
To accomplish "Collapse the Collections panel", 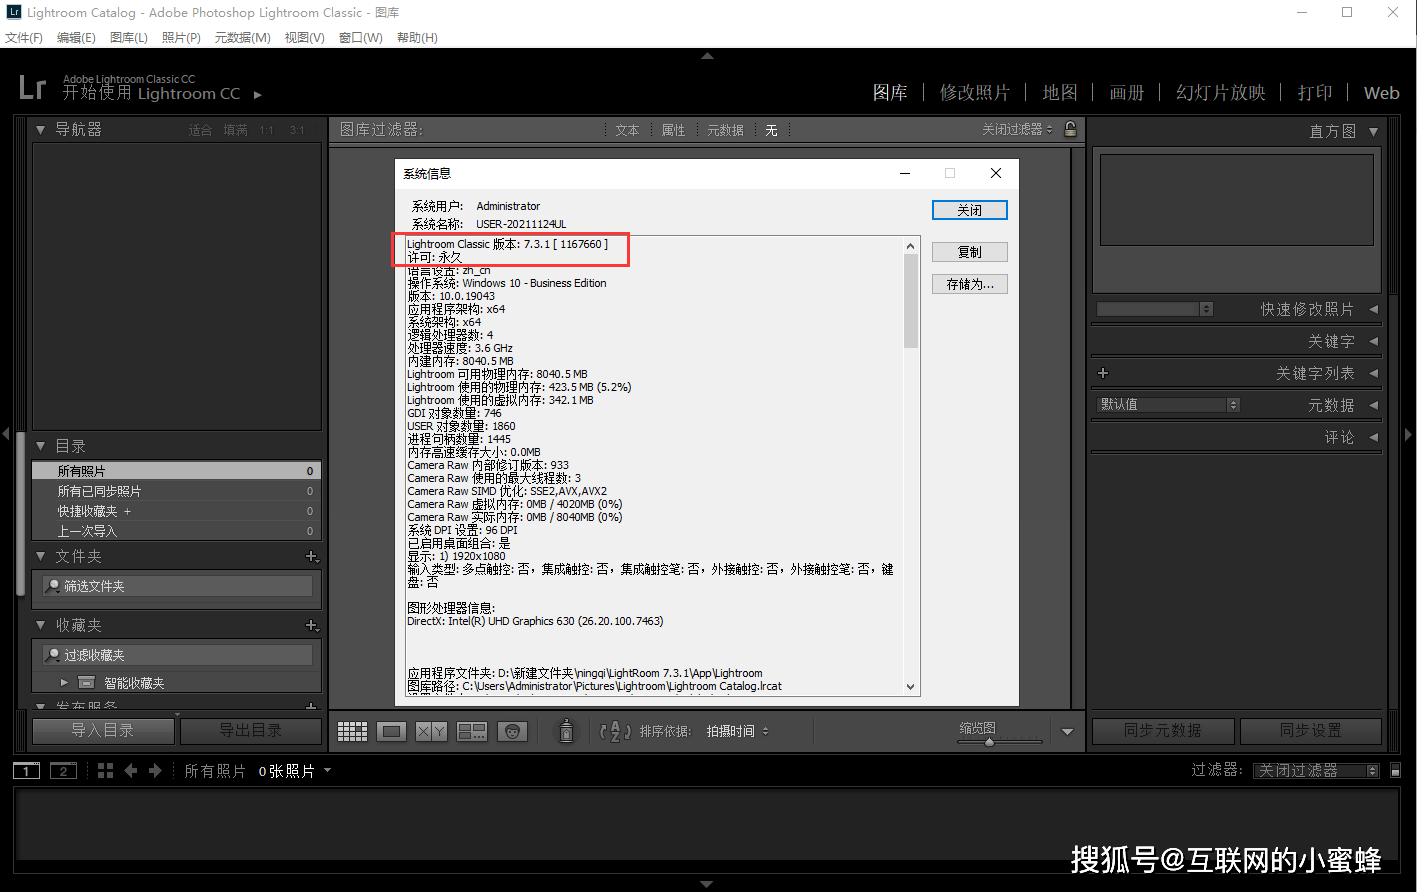I will click(41, 625).
